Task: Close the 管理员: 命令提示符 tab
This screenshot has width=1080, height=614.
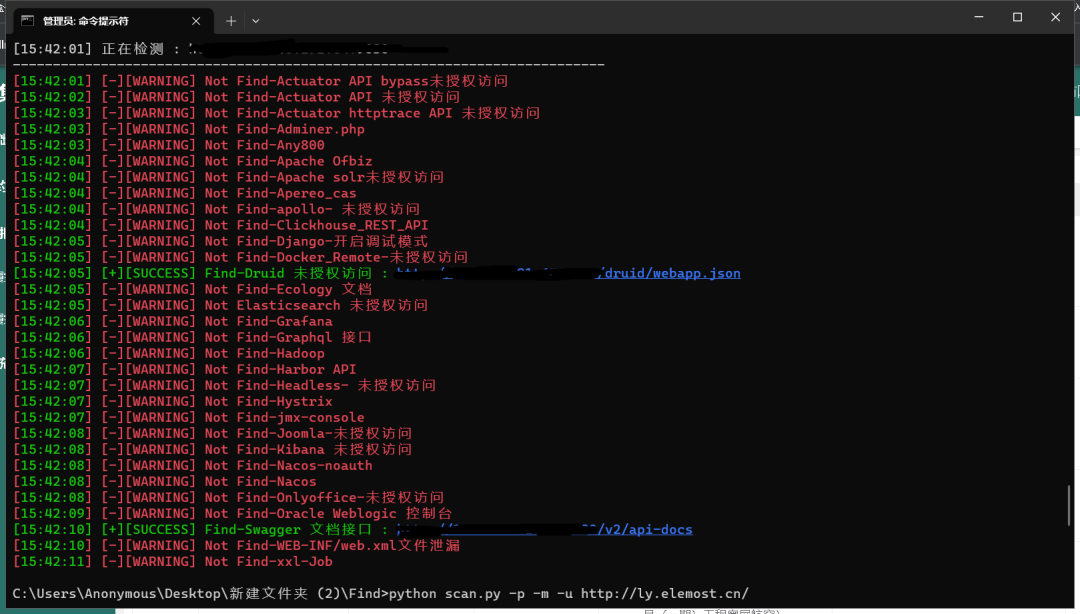Action: click(196, 21)
